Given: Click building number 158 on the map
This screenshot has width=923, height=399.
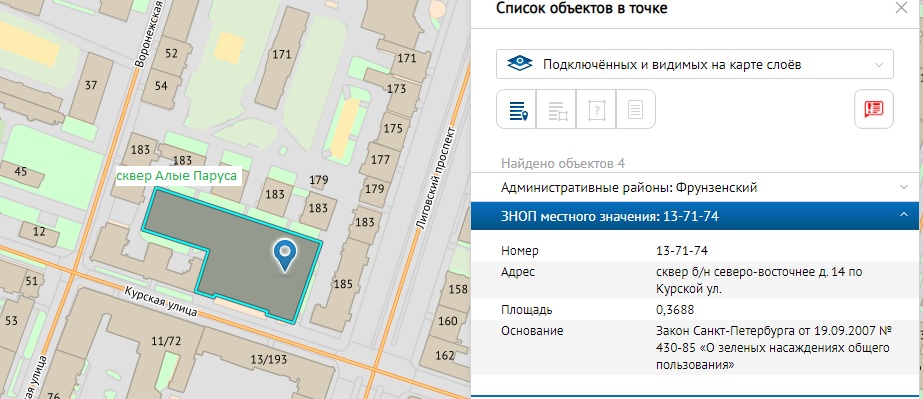Looking at the screenshot, I should click(457, 290).
